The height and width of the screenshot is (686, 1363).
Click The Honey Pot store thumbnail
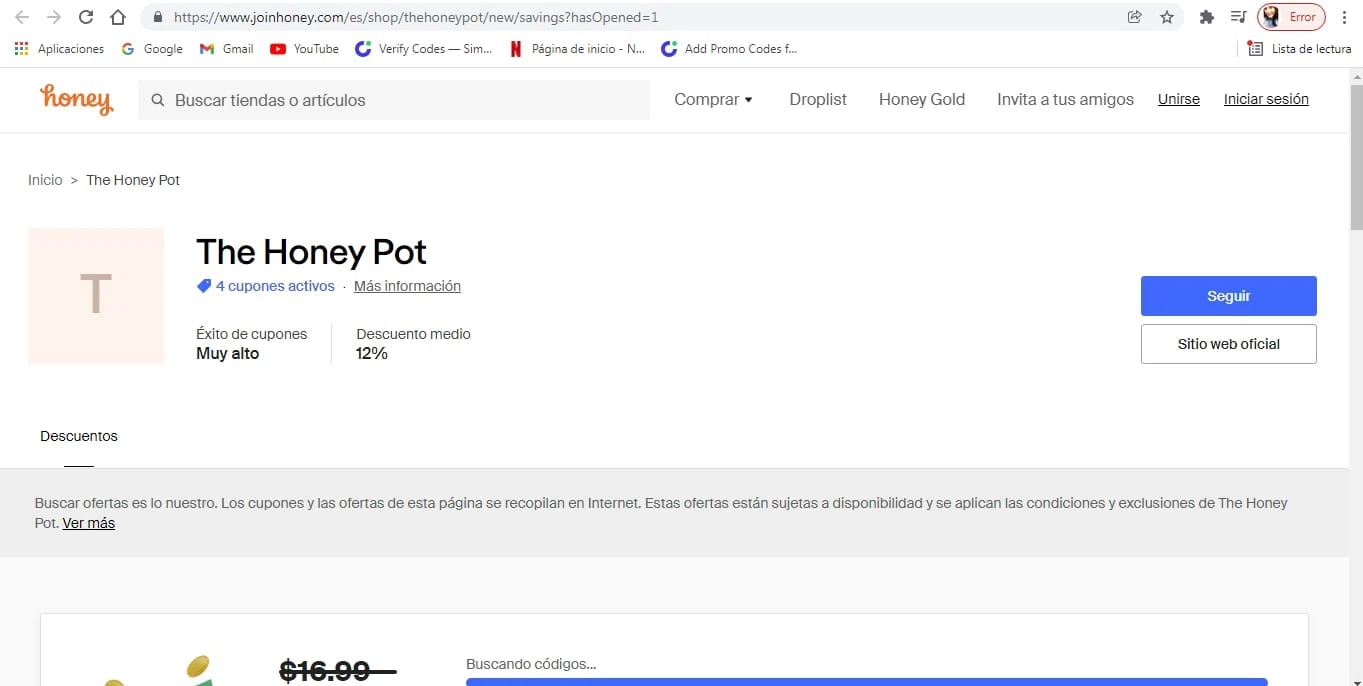coord(96,296)
